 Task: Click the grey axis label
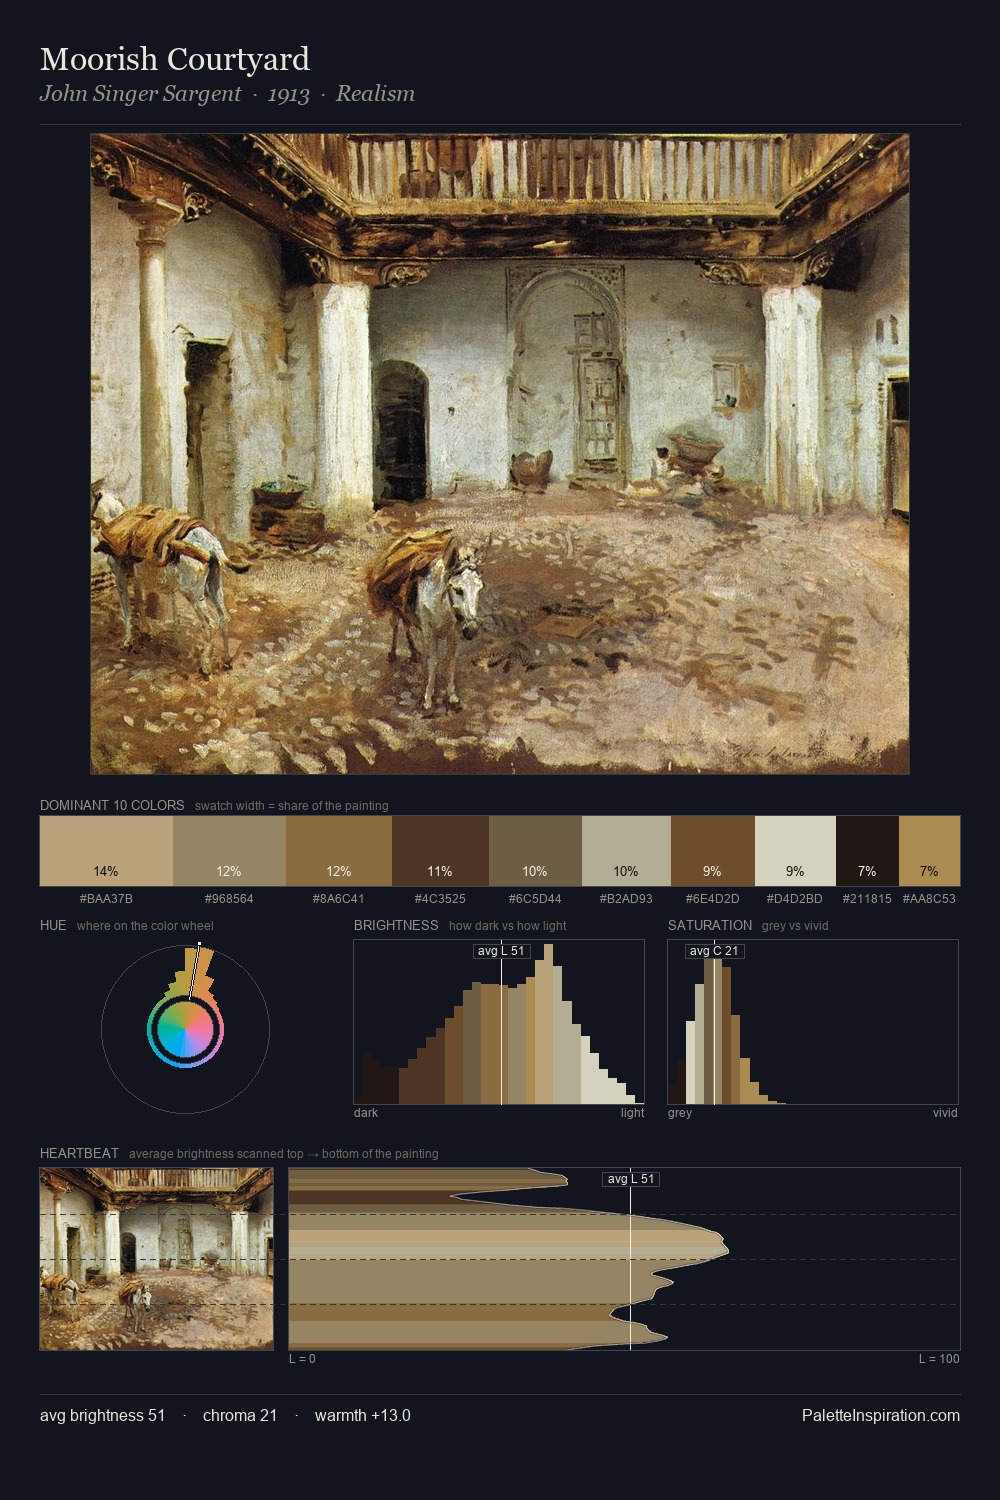click(x=680, y=1112)
